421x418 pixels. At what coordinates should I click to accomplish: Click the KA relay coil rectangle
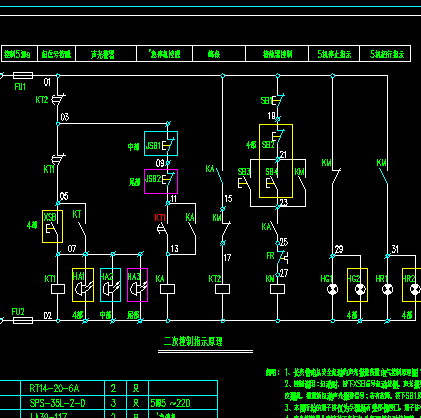pos(168,289)
